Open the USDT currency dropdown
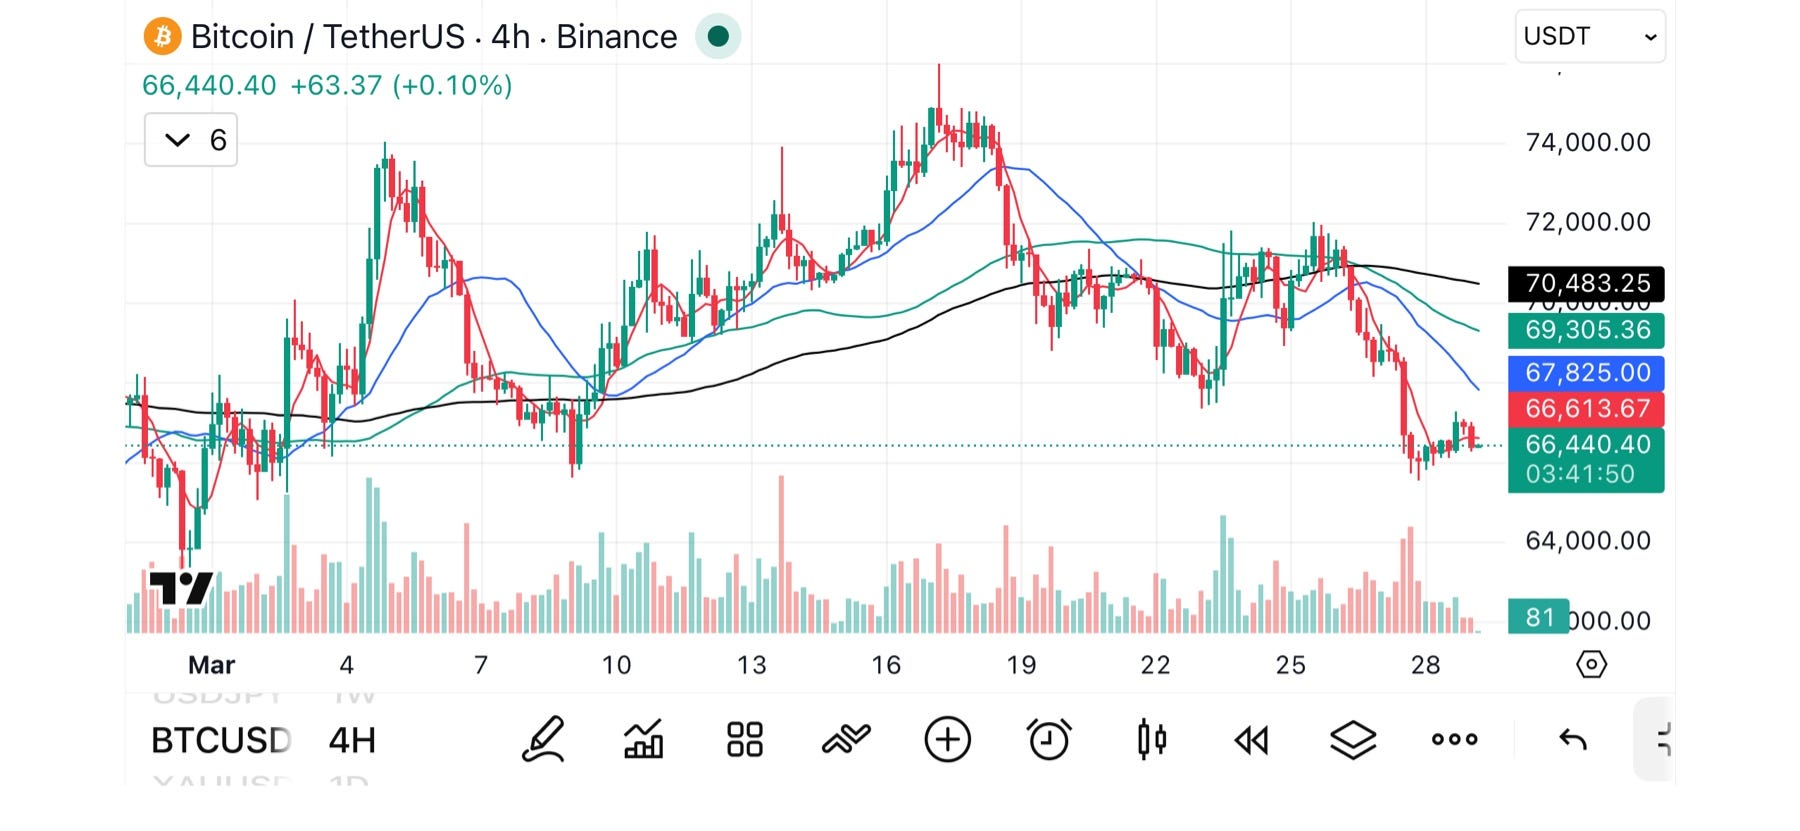Screen dimensions: 1800x831 pyautogui.click(x=1590, y=37)
